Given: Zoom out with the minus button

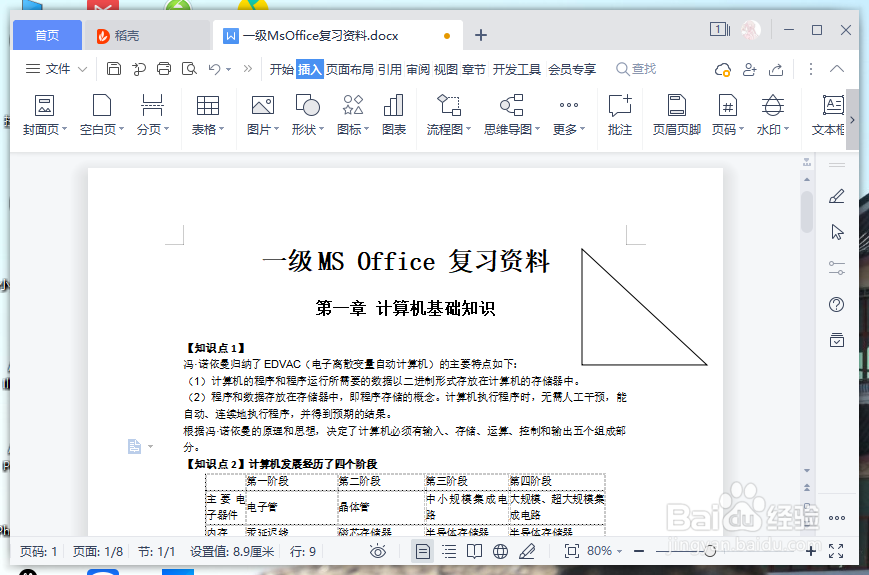Looking at the screenshot, I should [x=639, y=551].
